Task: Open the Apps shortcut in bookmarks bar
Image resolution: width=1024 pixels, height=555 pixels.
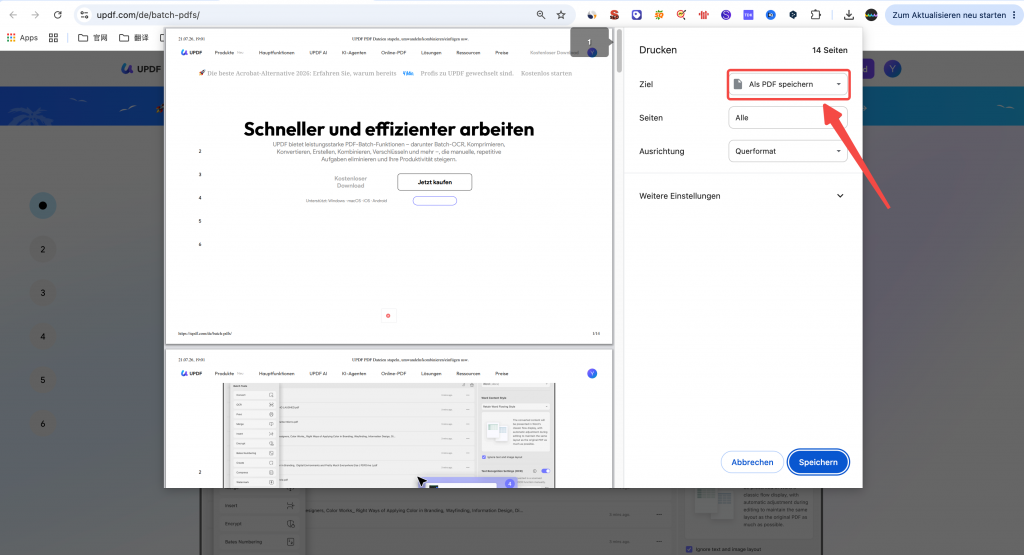Action: (x=22, y=38)
